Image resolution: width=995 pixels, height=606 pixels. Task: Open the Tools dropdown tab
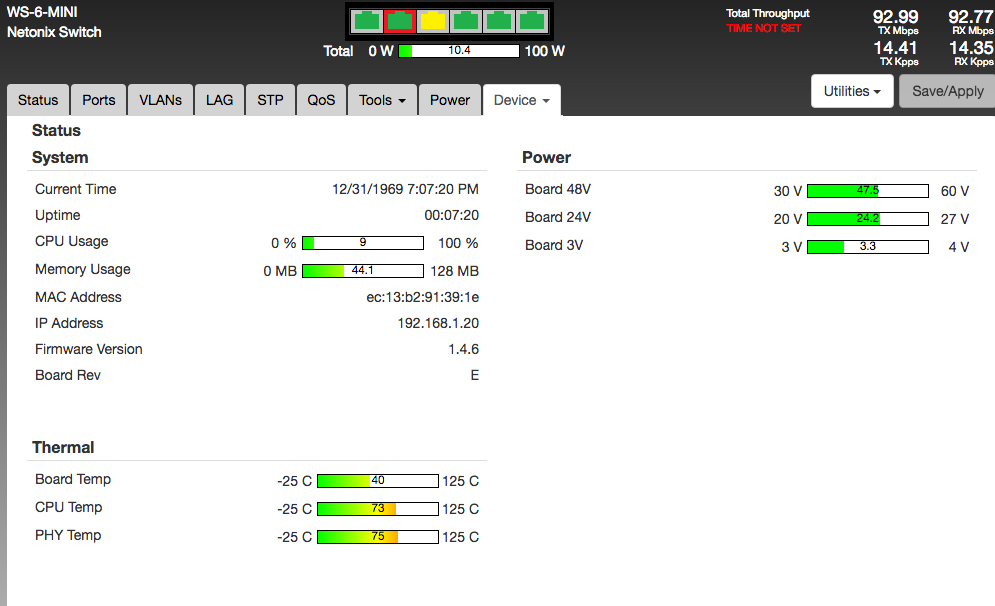[x=382, y=100]
